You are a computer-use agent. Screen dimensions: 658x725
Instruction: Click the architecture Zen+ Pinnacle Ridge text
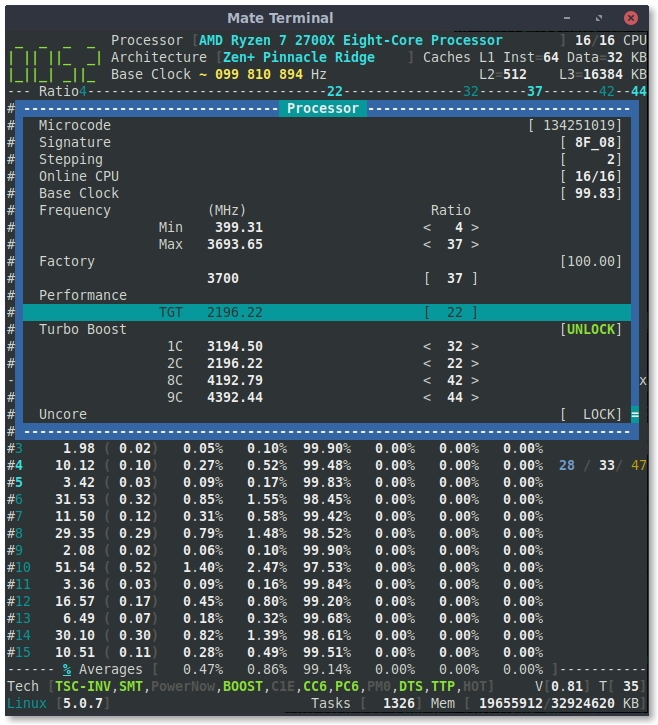click(299, 57)
